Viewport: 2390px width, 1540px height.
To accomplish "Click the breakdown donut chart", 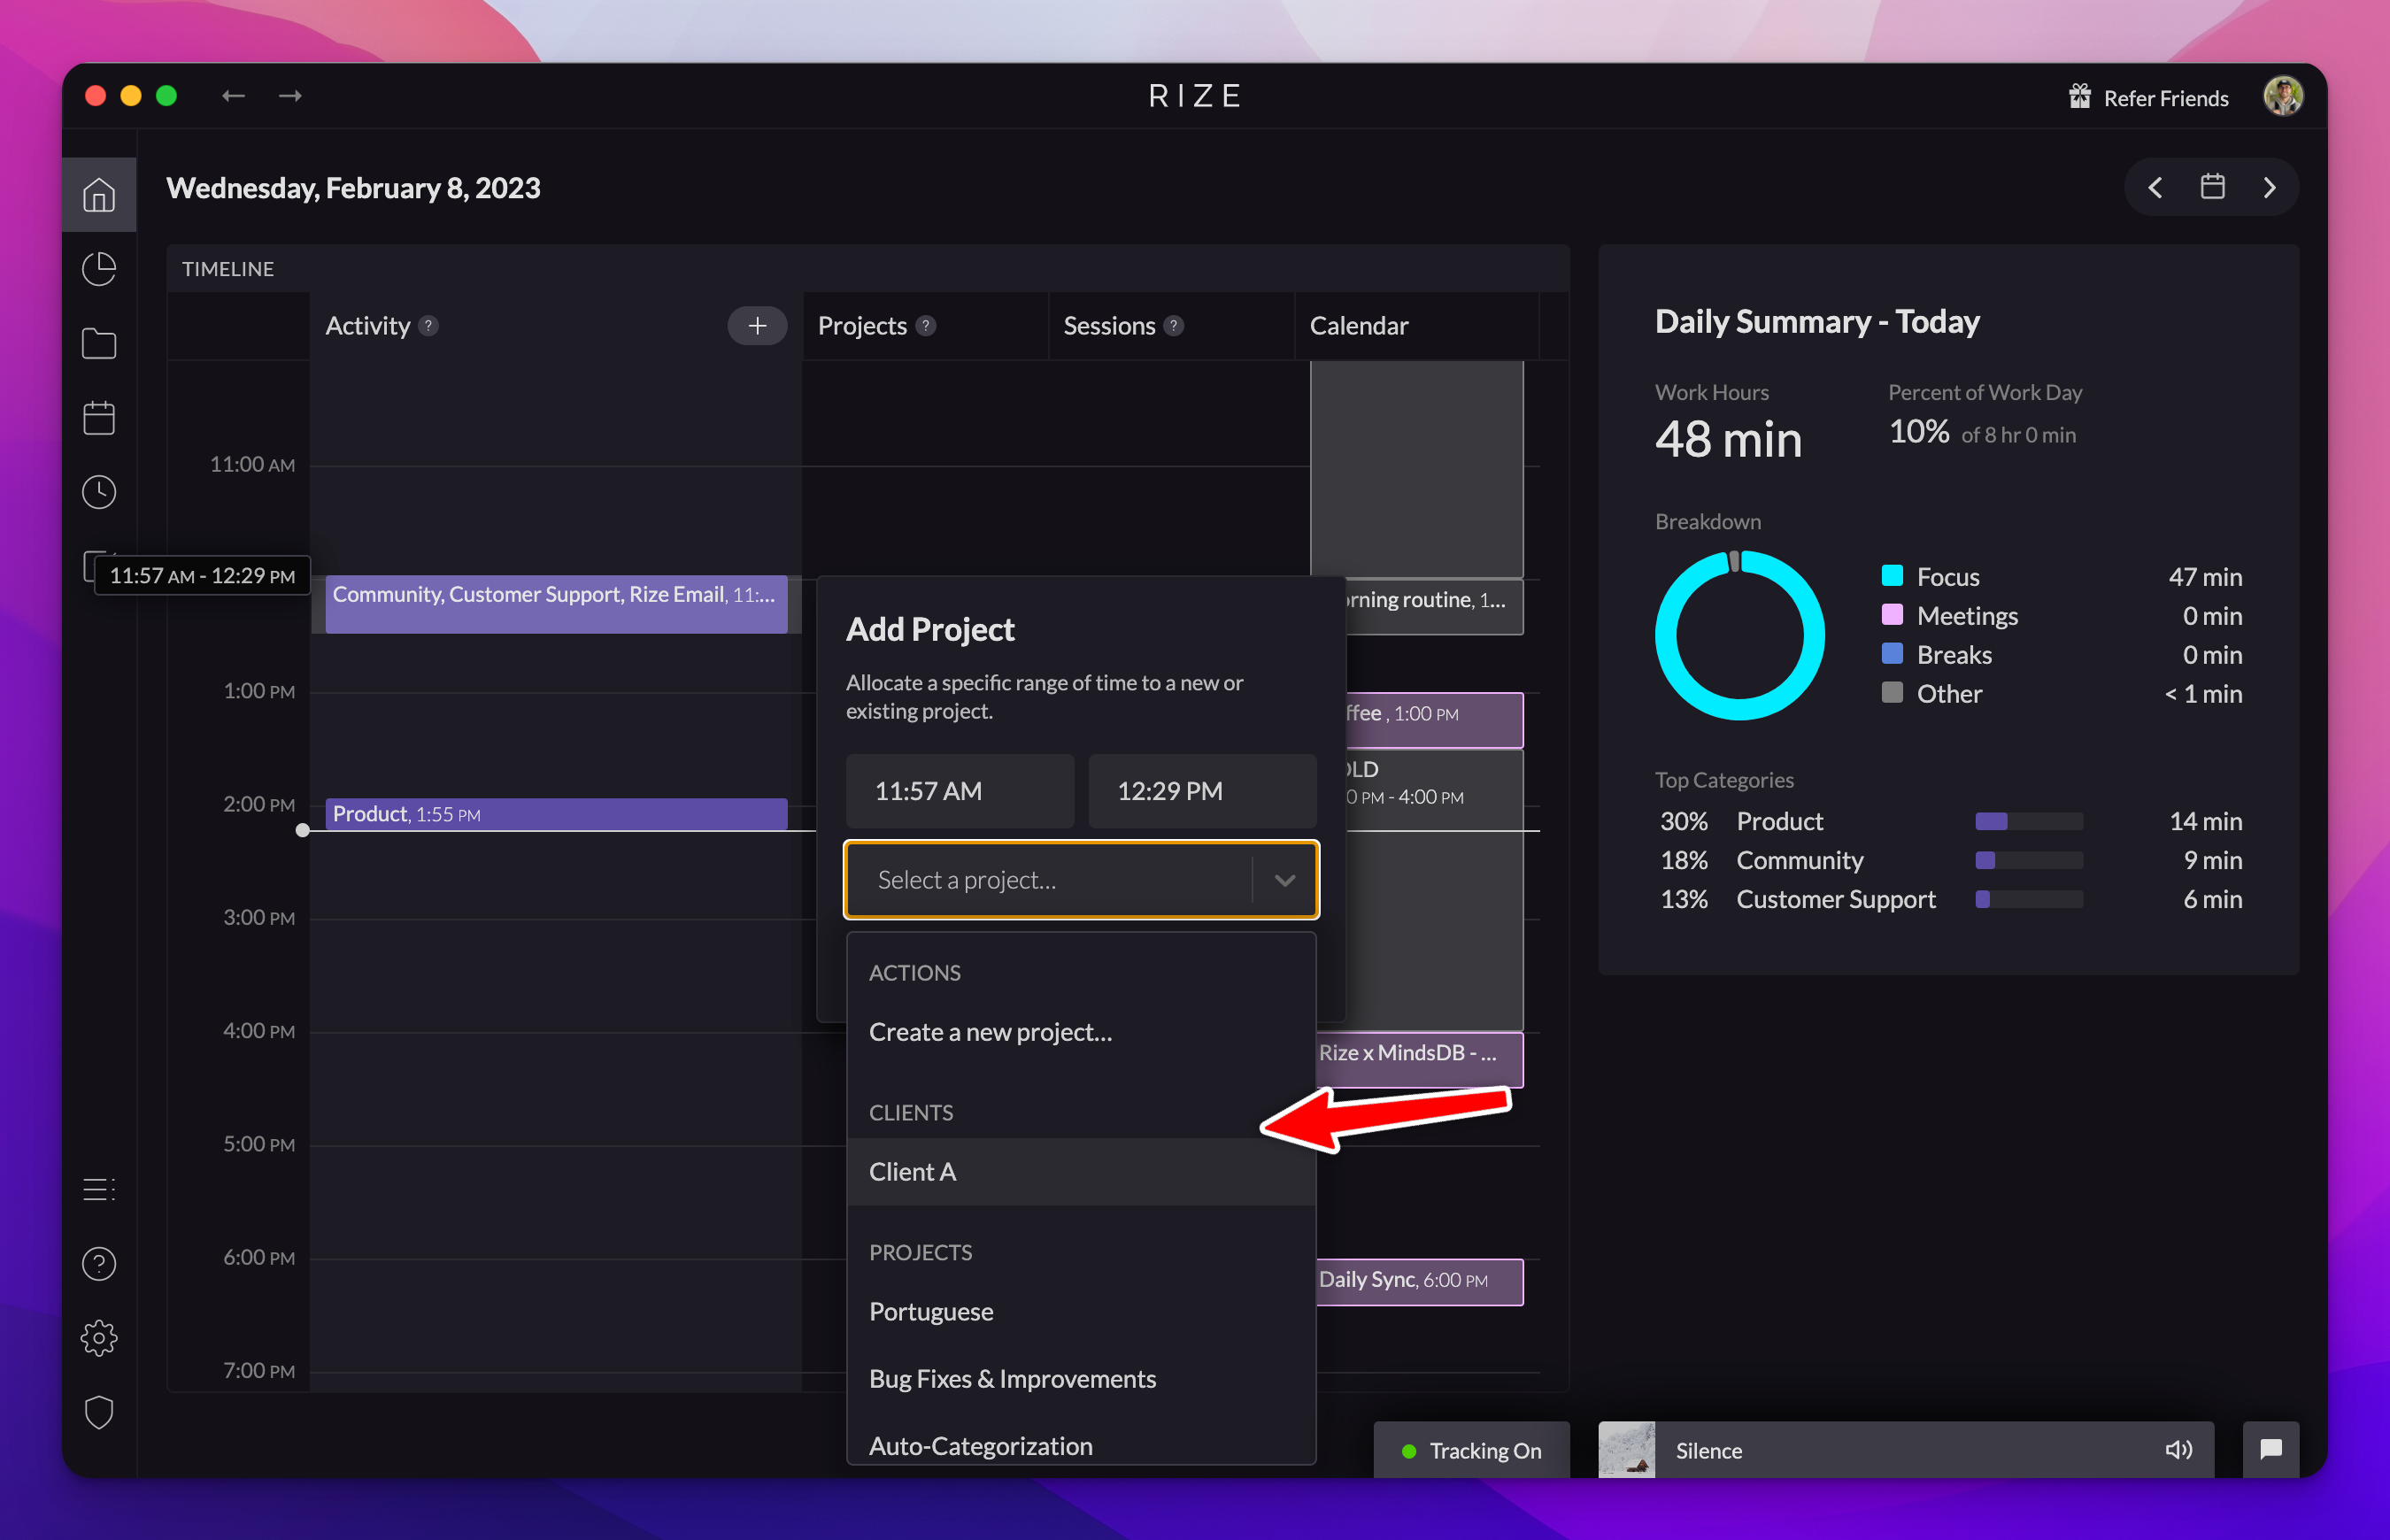I will [x=1740, y=635].
